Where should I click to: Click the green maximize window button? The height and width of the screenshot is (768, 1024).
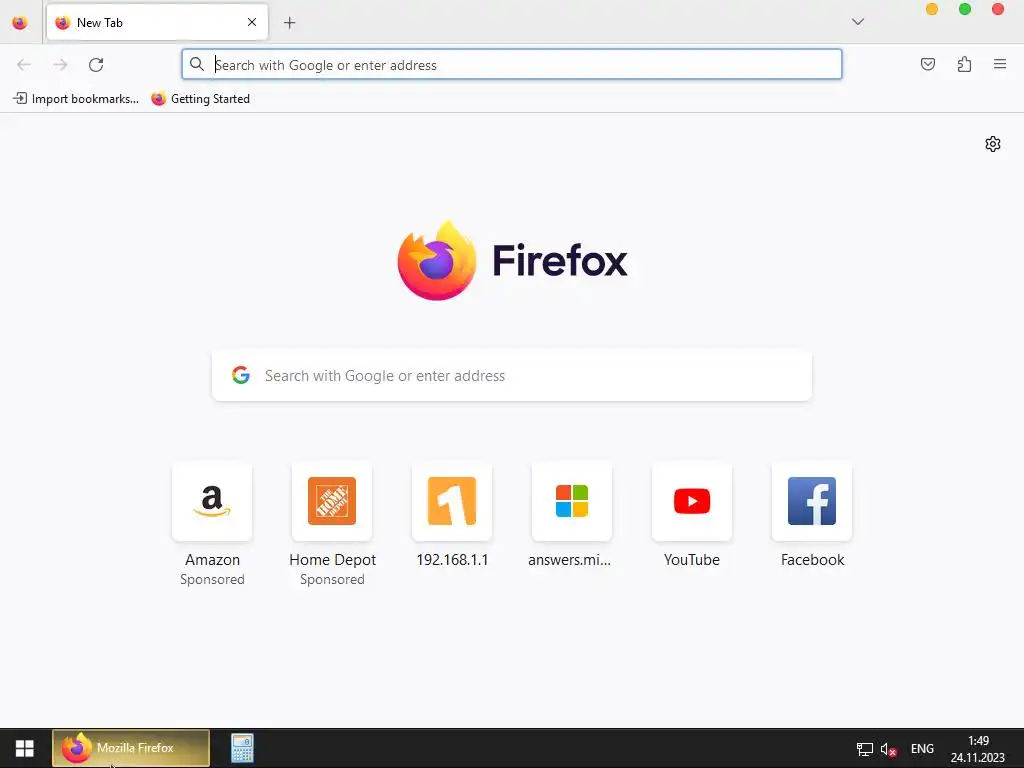point(965,9)
